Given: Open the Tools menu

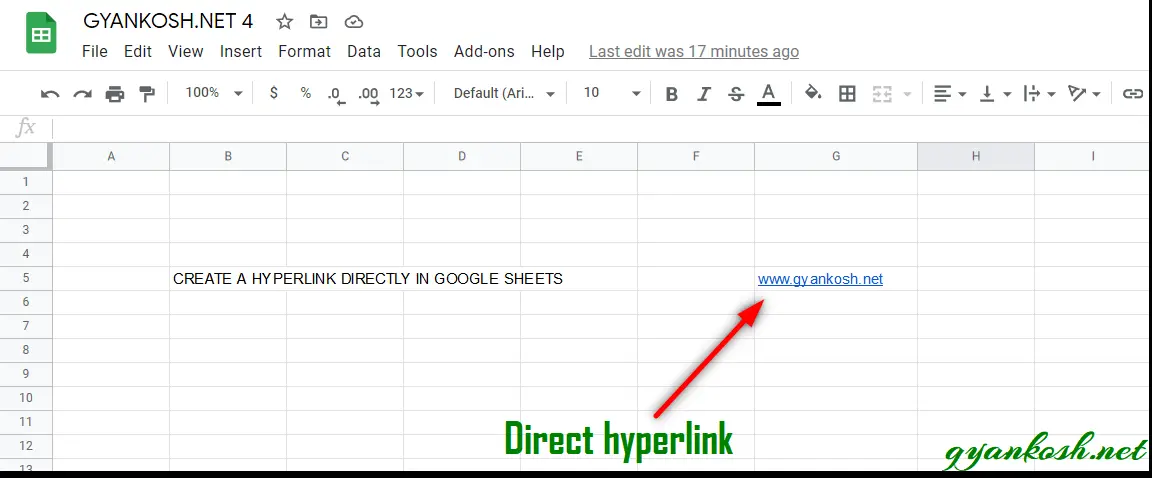Looking at the screenshot, I should click(x=417, y=51).
